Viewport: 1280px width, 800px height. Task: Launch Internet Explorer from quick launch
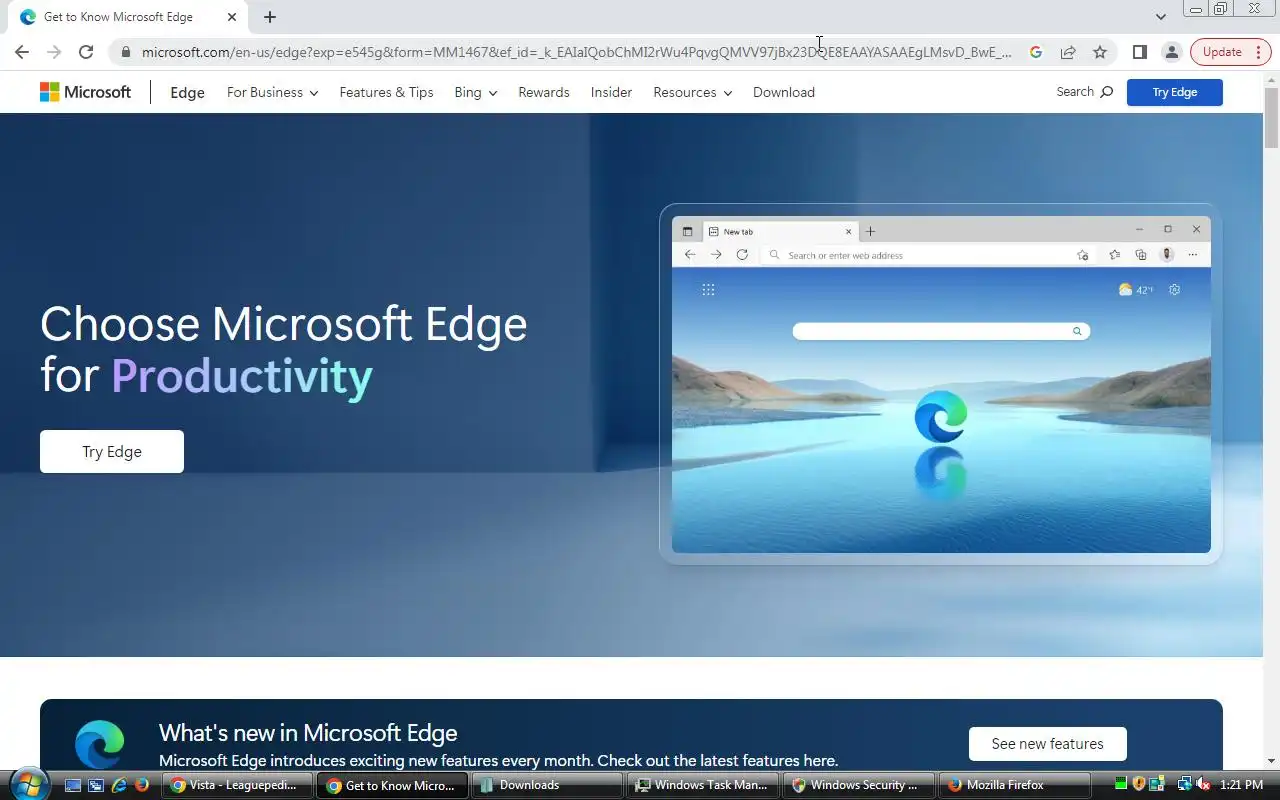119,785
